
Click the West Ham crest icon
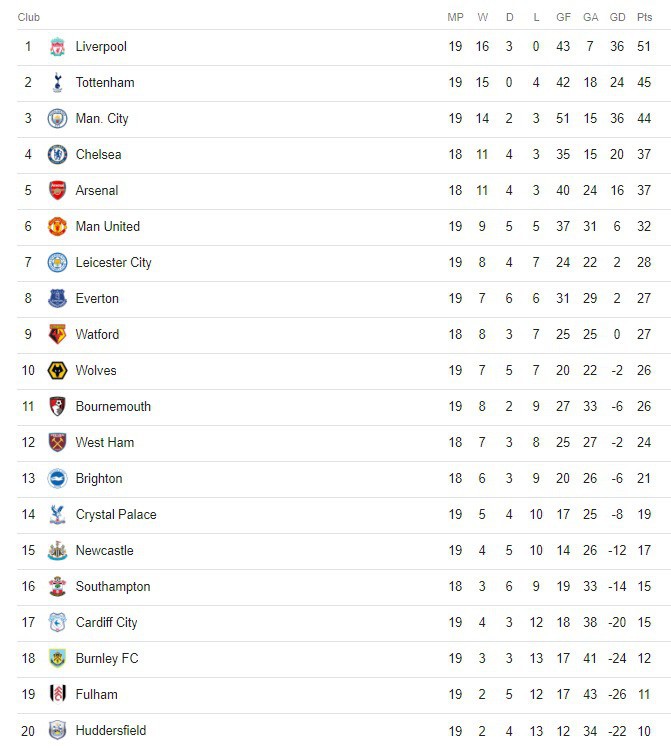(57, 443)
